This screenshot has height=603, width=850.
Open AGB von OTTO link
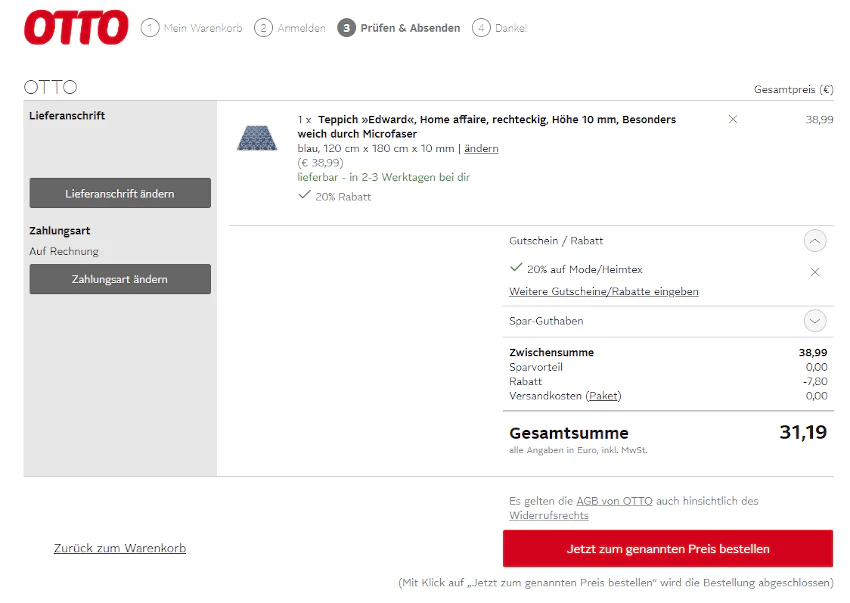pos(614,501)
